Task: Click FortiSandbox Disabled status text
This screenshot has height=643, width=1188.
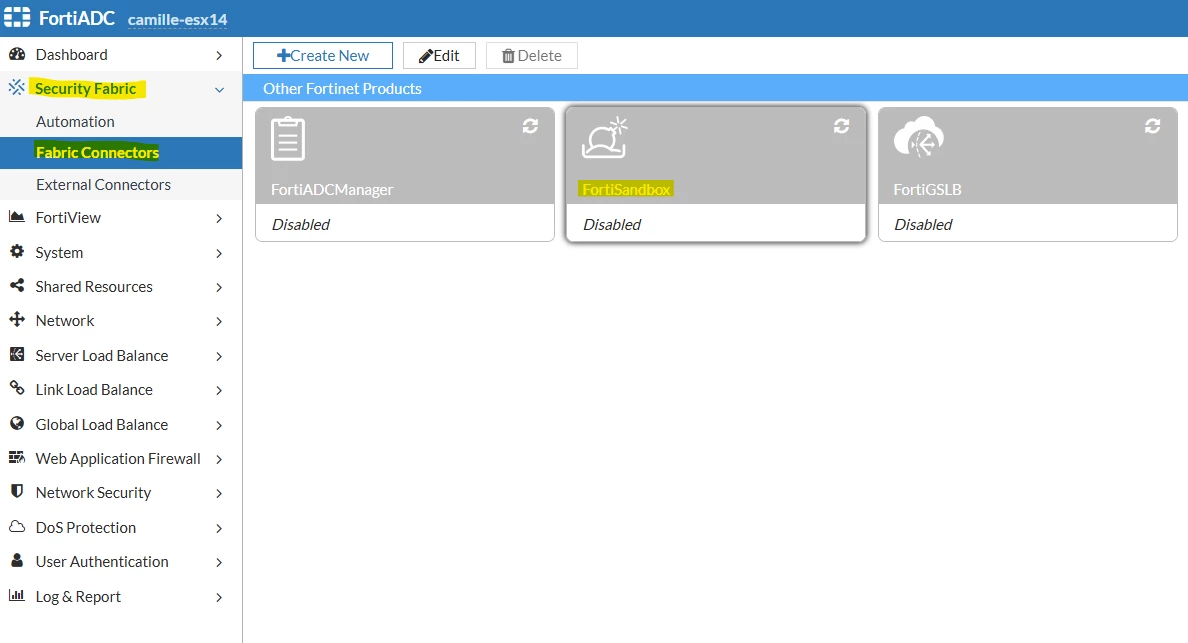Action: coord(612,224)
